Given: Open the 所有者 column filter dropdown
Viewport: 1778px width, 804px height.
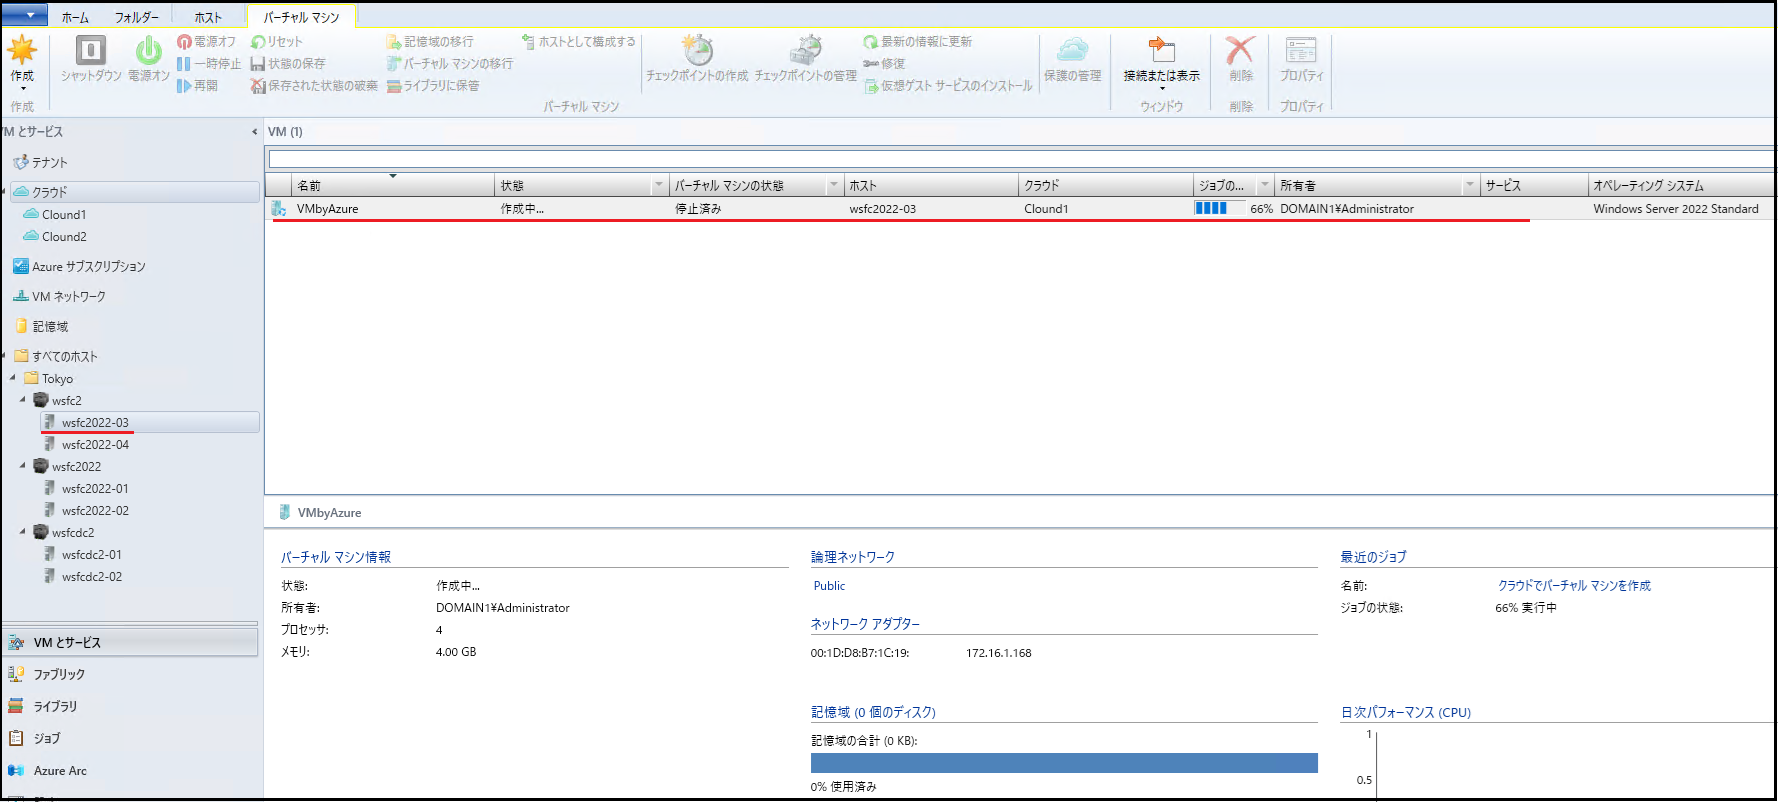Looking at the screenshot, I should pos(1469,186).
